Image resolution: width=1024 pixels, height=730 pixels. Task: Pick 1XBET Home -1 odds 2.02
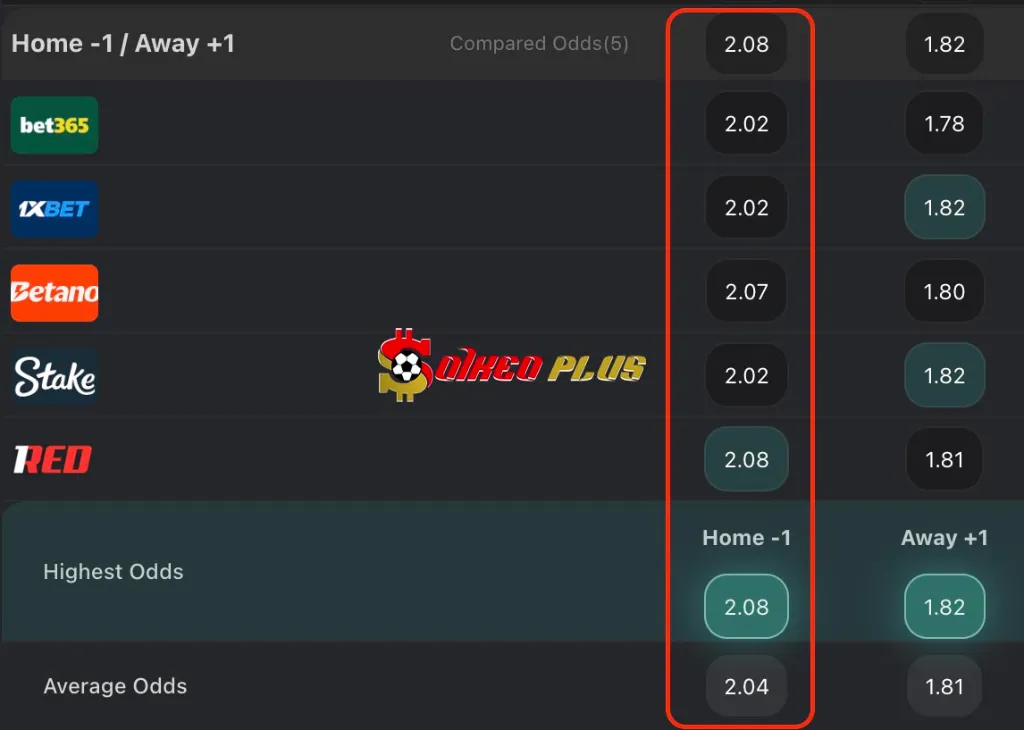pos(746,208)
